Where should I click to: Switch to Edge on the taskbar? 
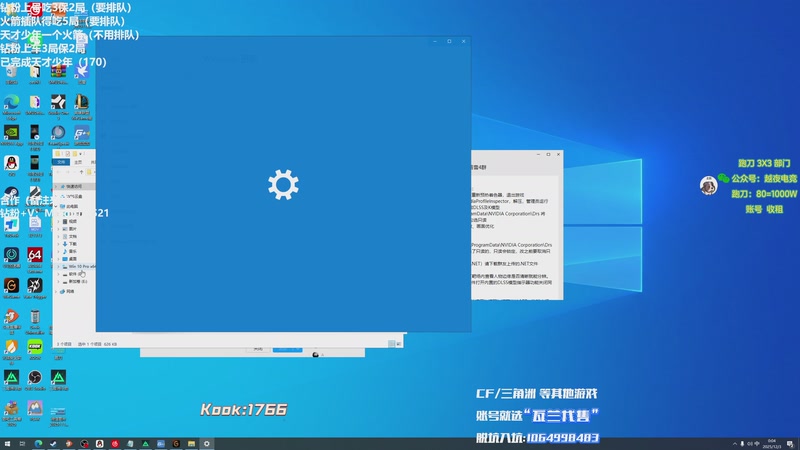(38, 444)
